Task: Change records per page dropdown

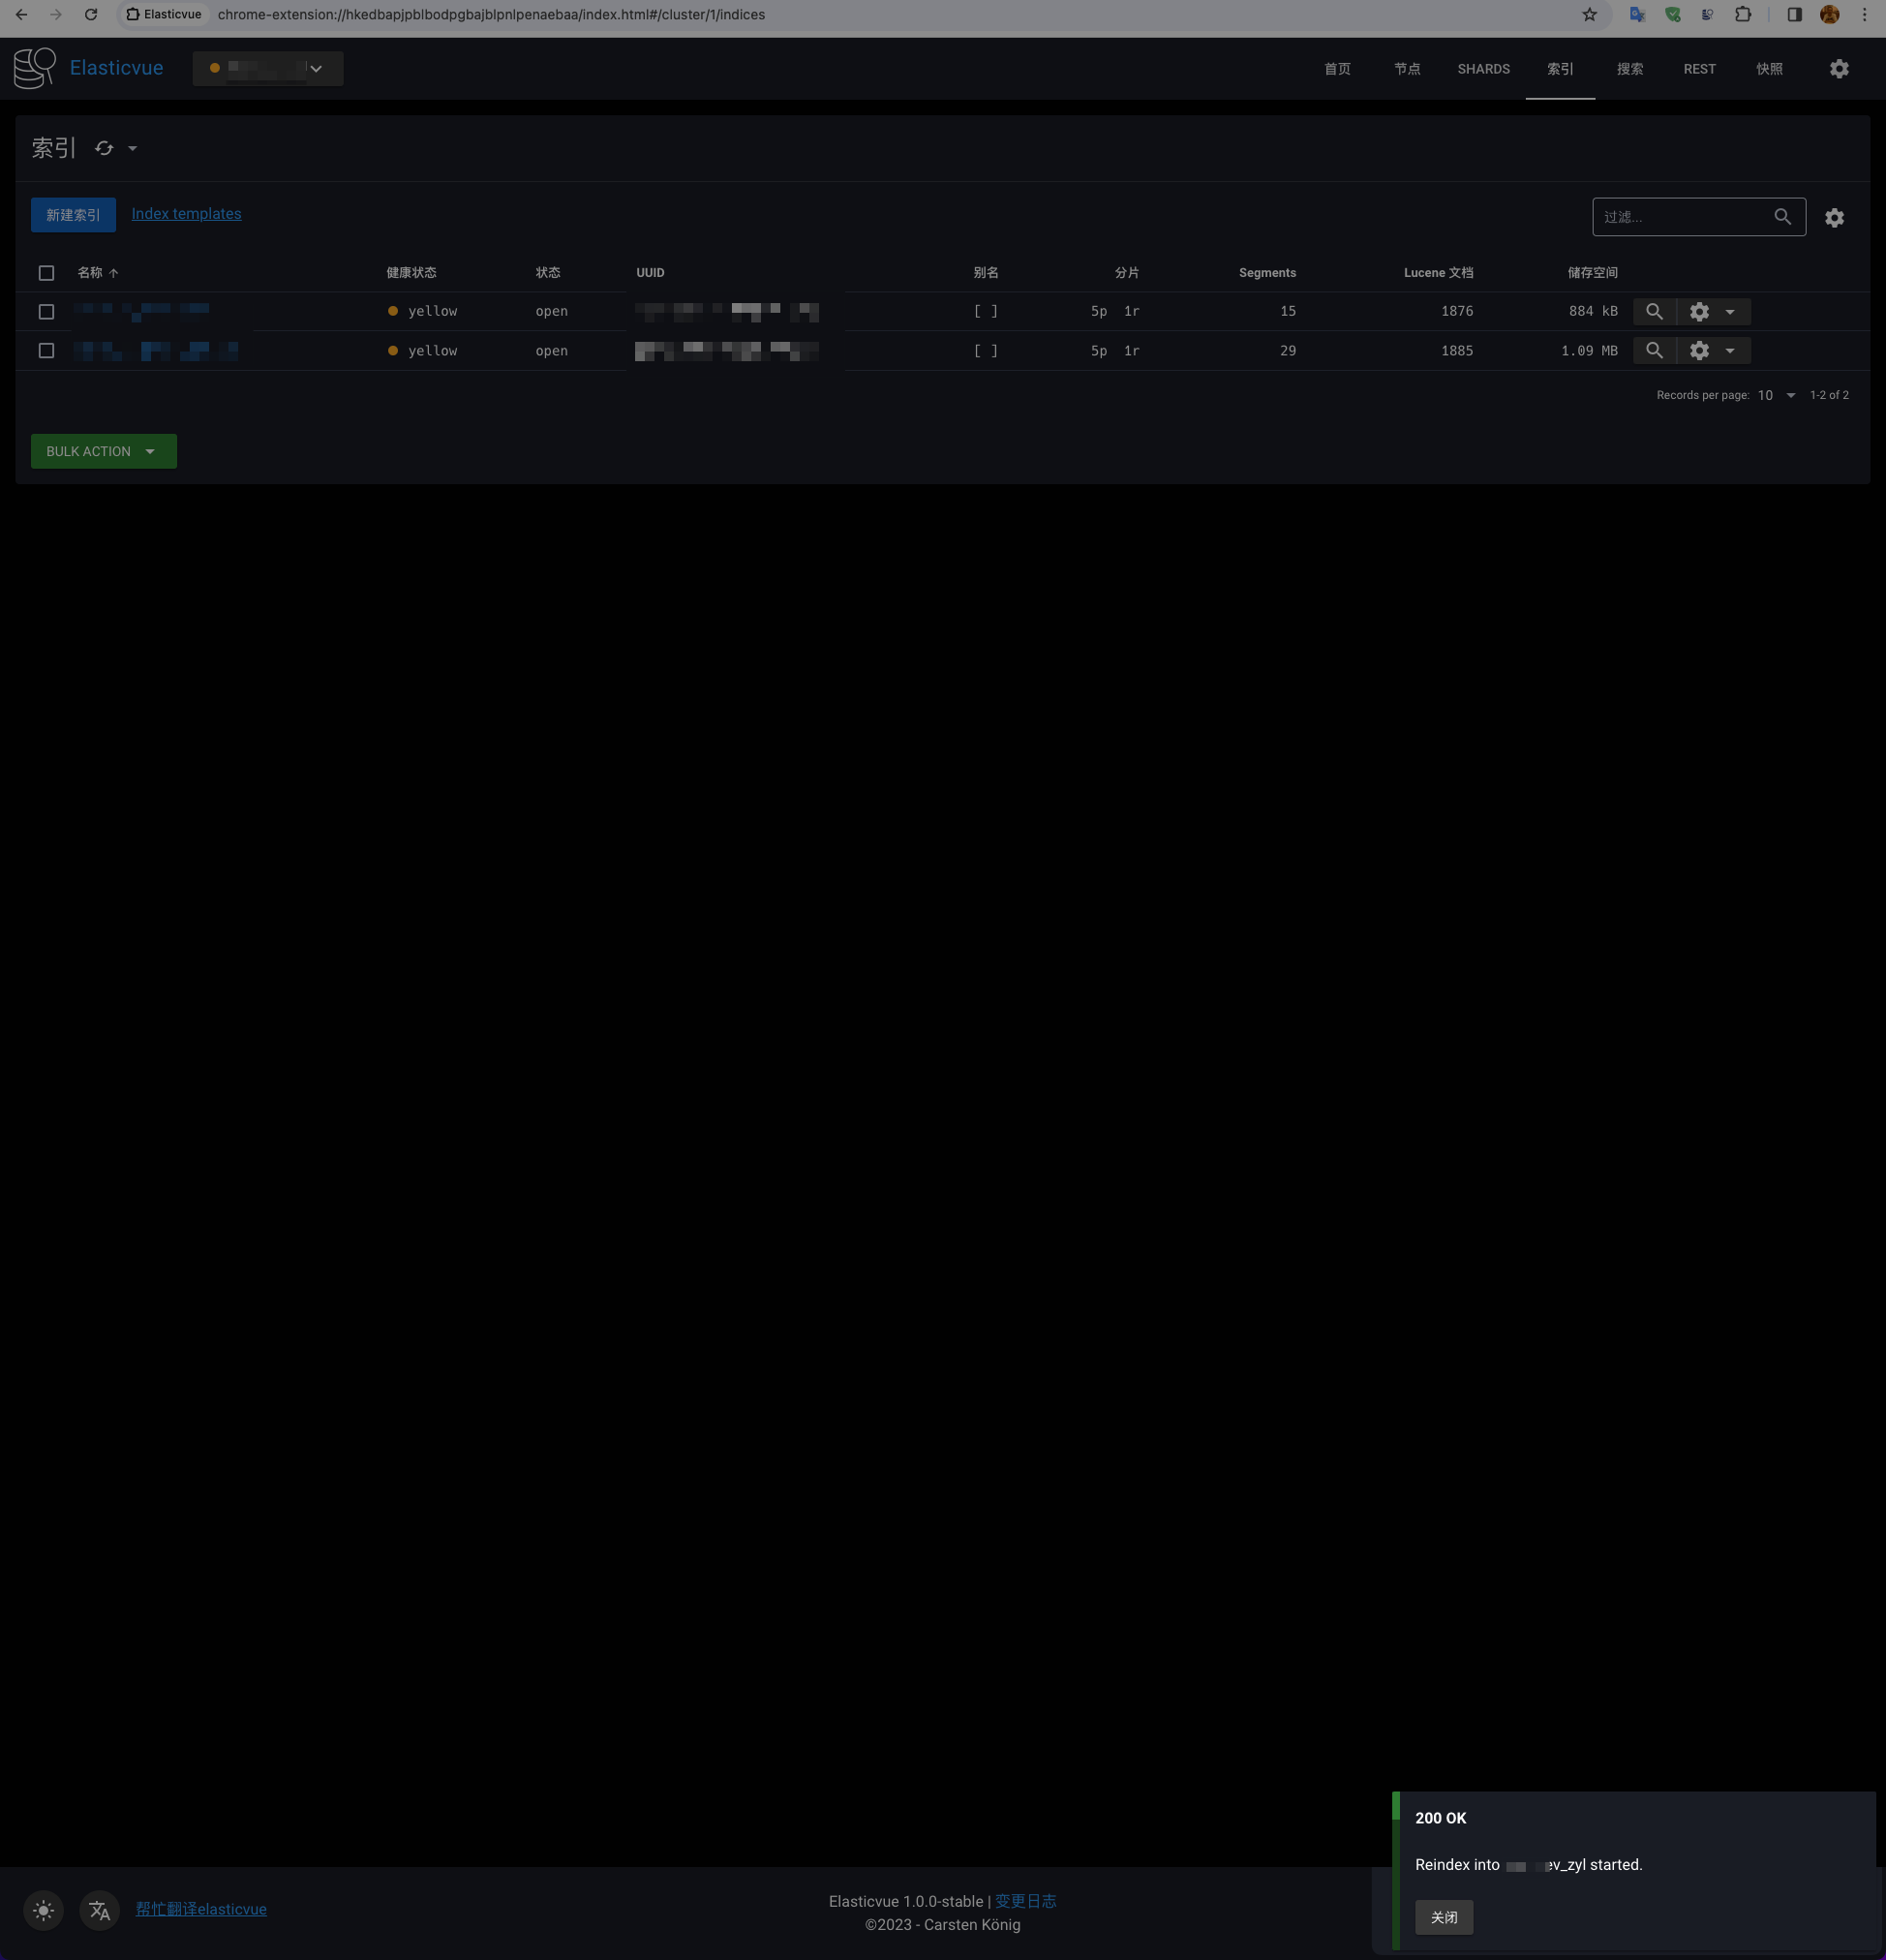Action: pyautogui.click(x=1777, y=395)
